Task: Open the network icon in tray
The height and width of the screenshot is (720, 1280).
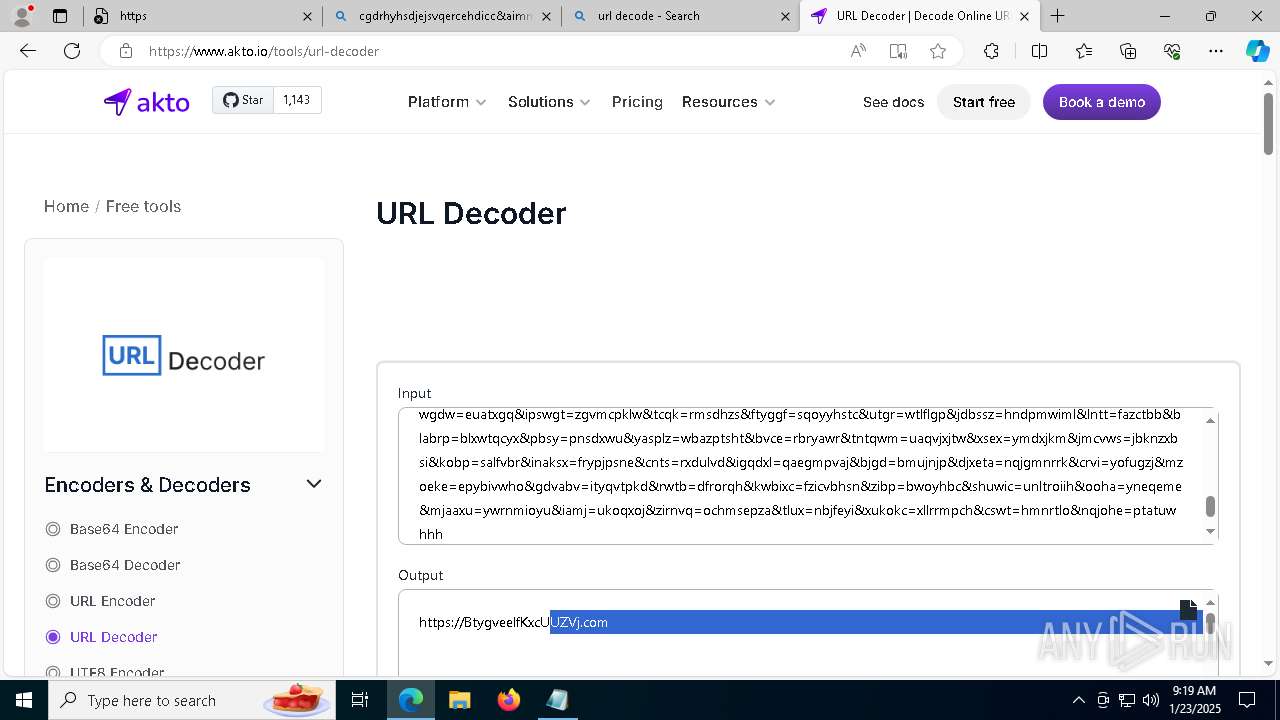Action: tap(1127, 700)
